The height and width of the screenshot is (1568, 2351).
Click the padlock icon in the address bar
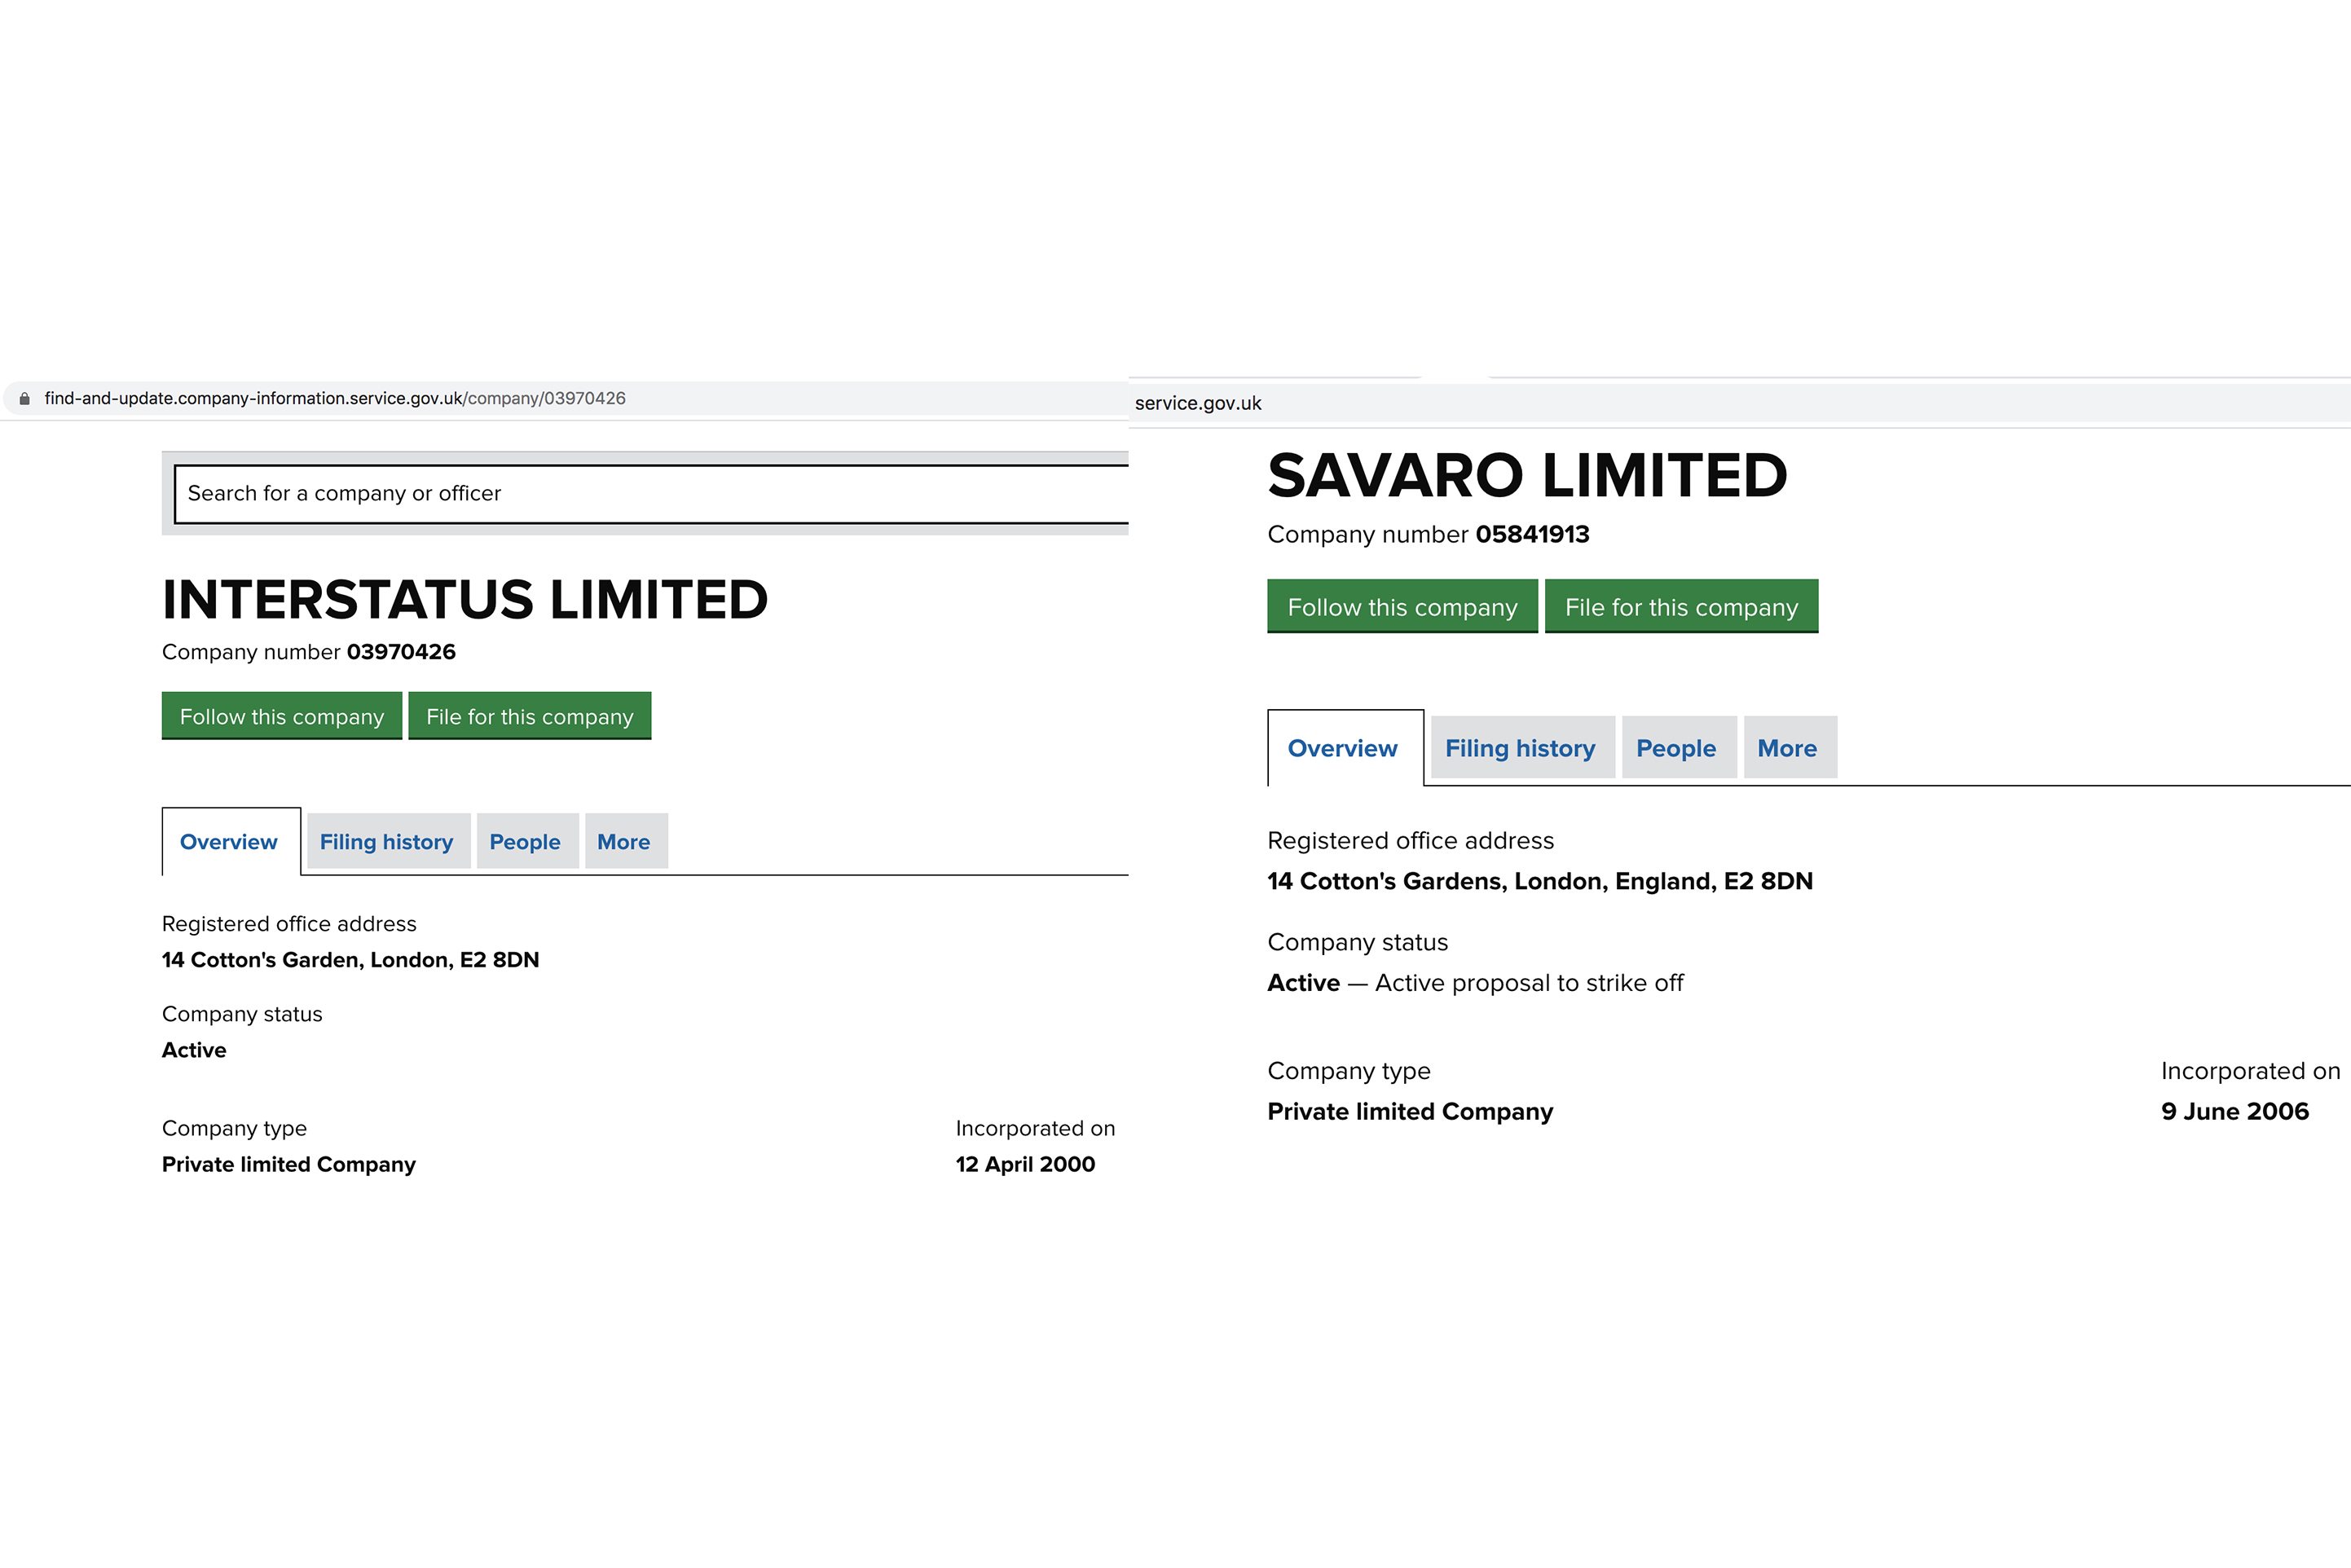[25, 398]
